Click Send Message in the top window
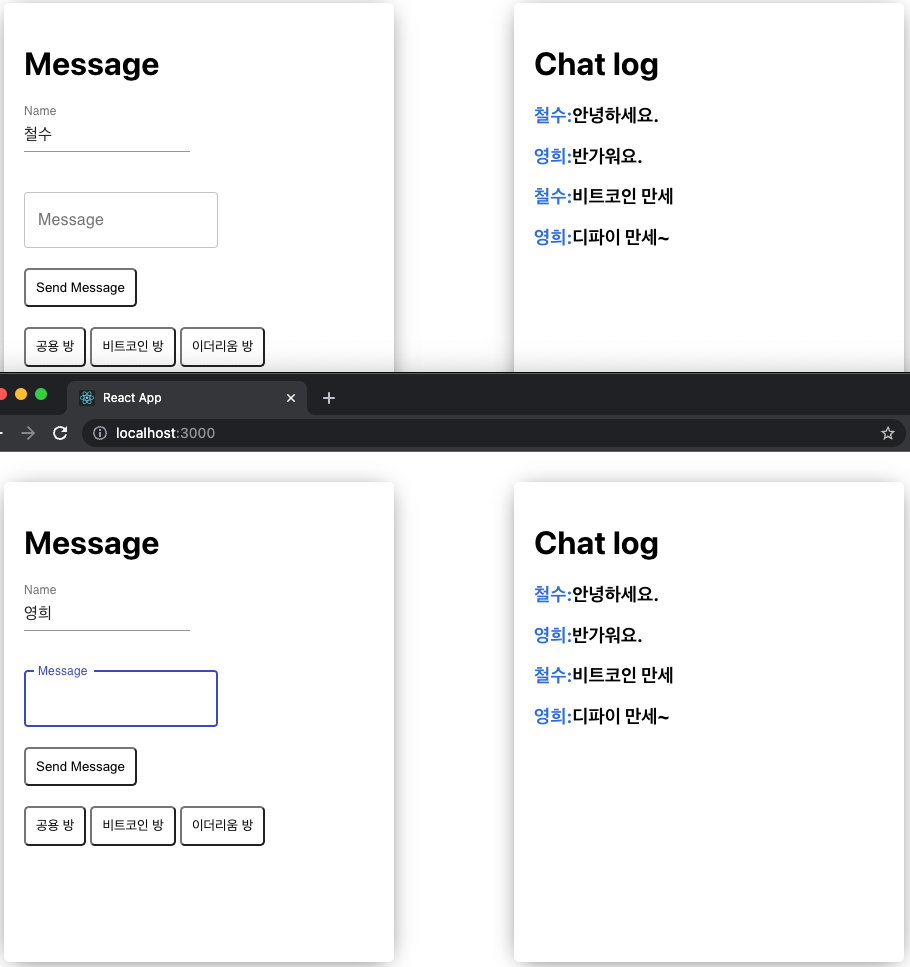This screenshot has height=967, width=910. 80,287
